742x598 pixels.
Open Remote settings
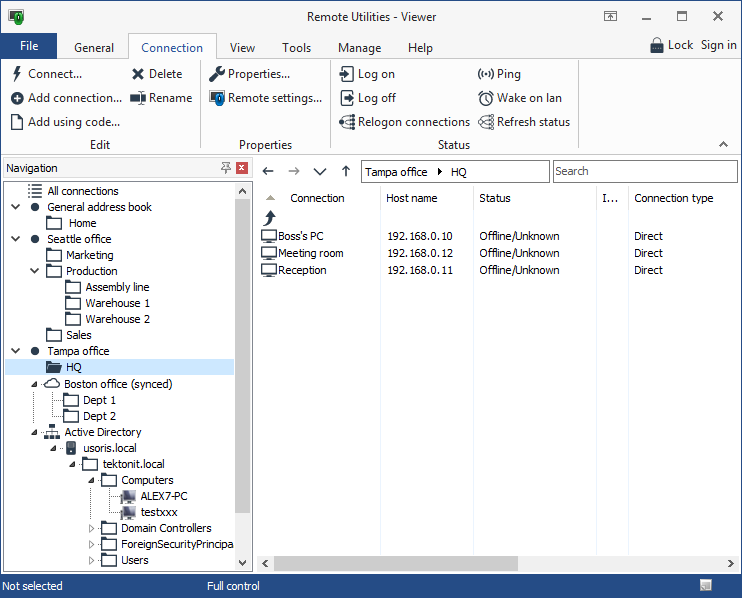(x=266, y=98)
